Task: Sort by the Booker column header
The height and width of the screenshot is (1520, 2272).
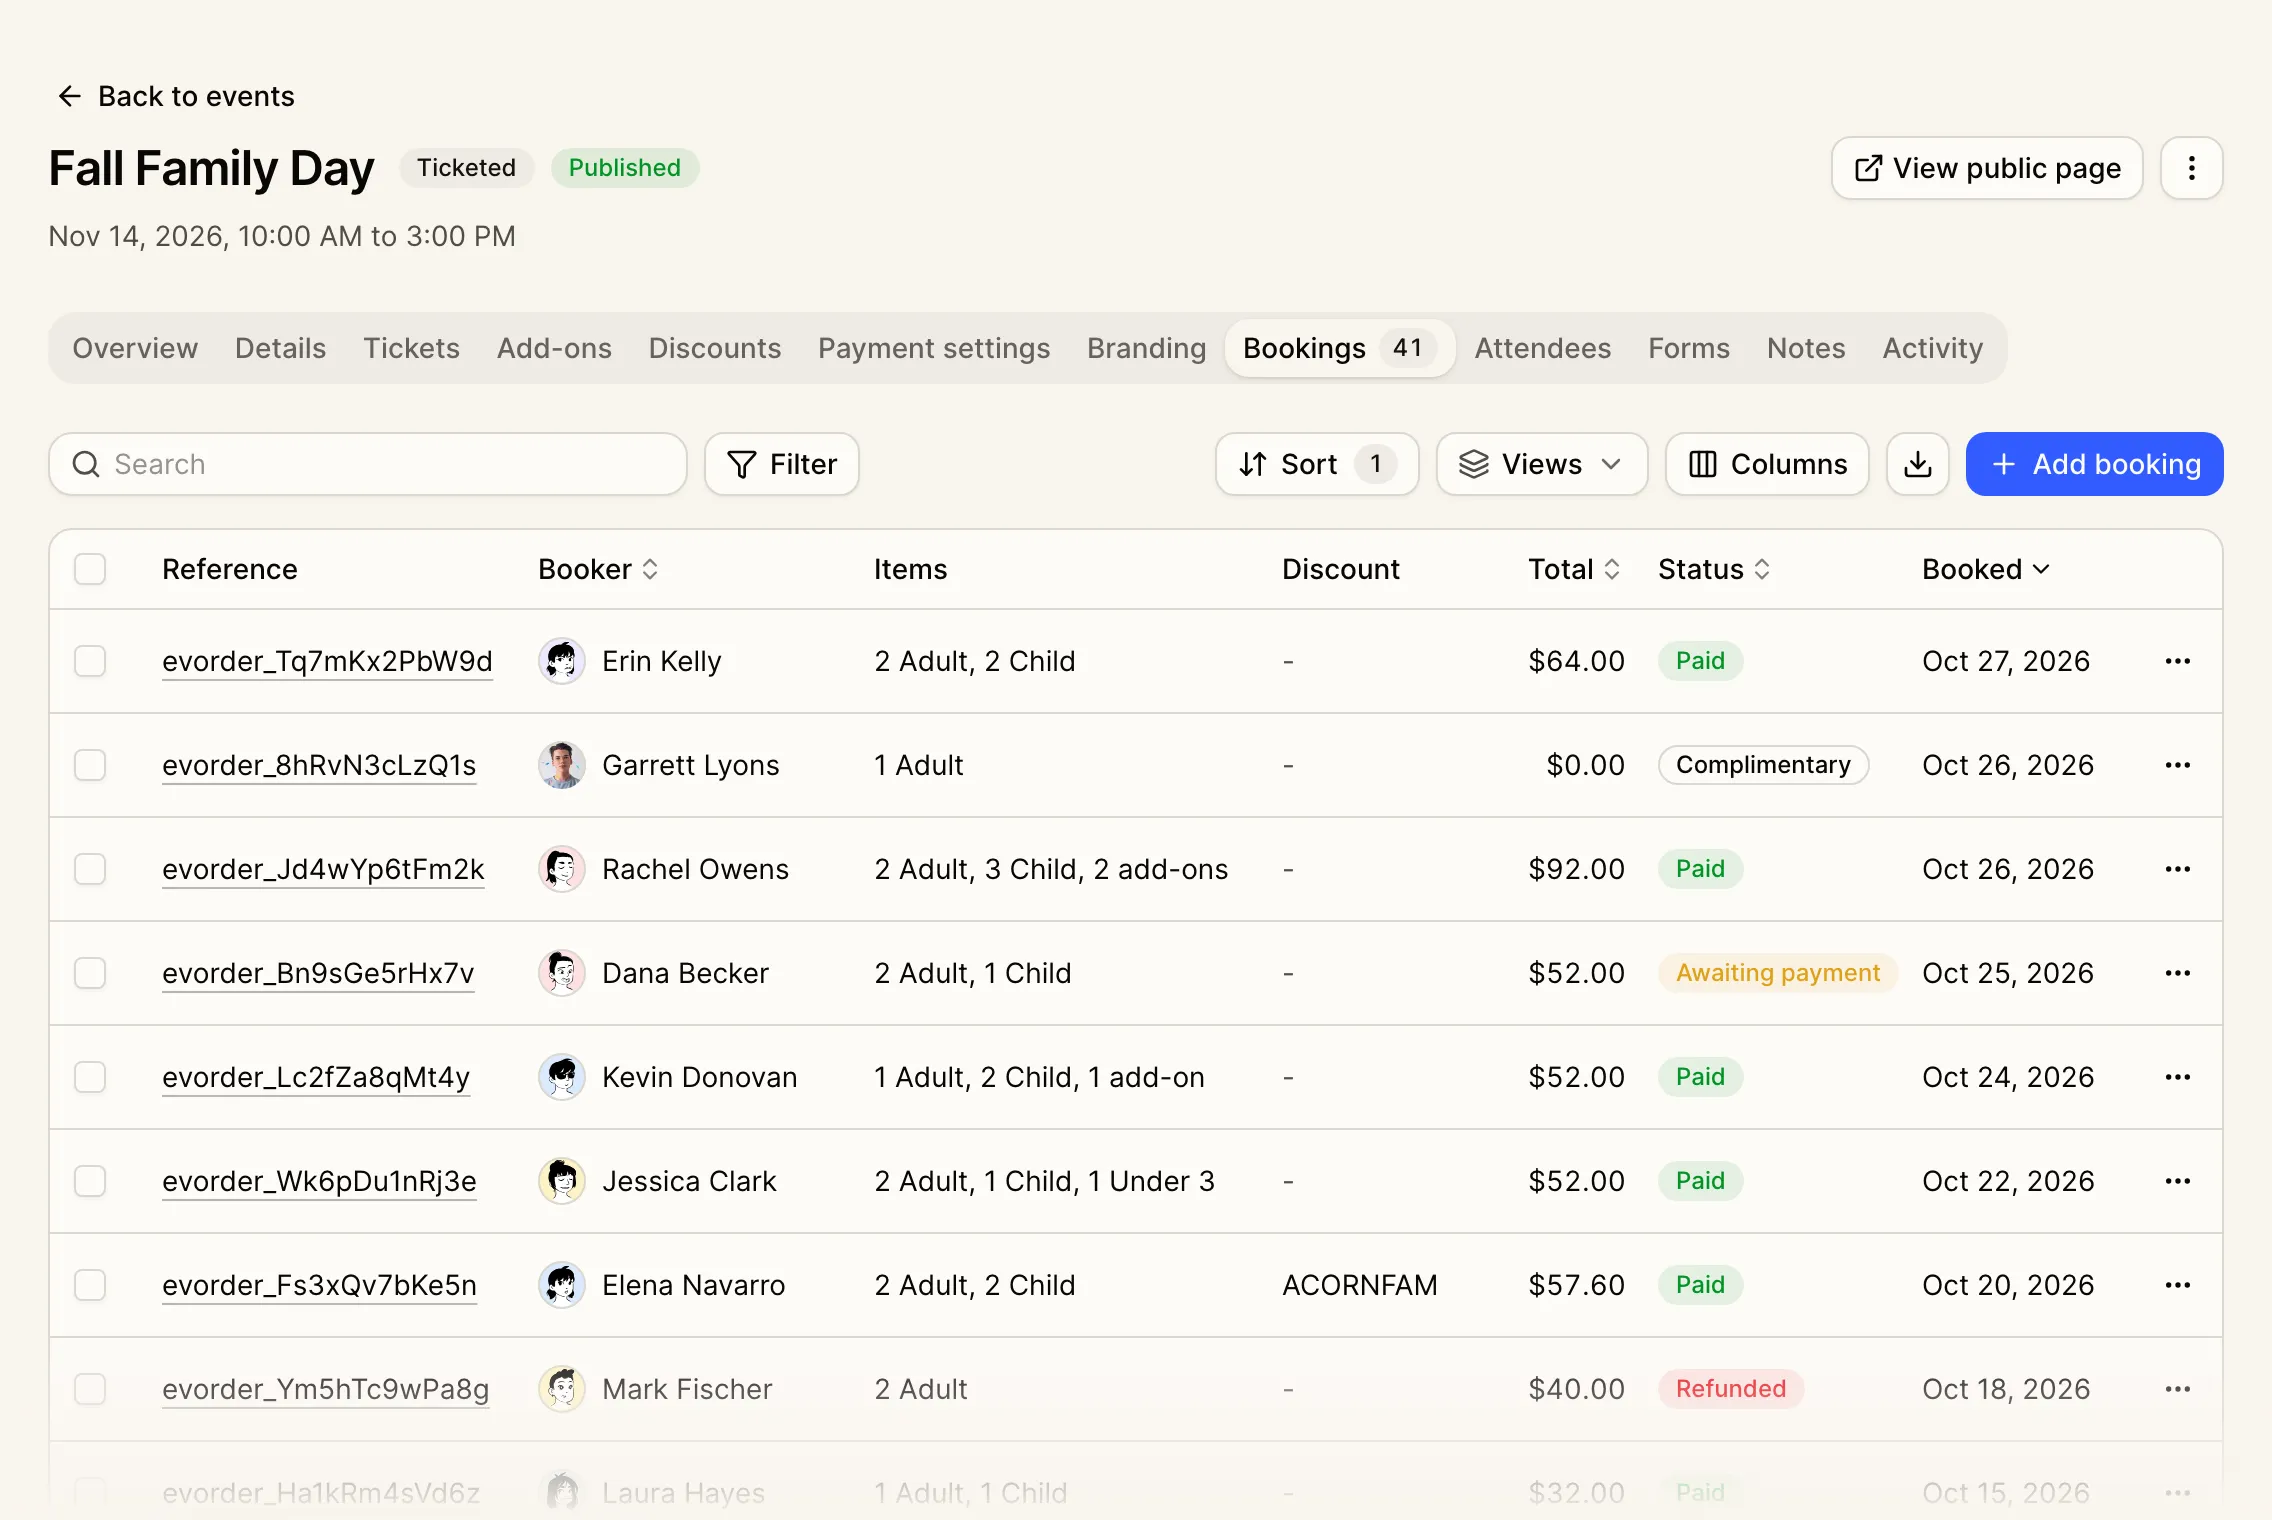Action: tap(598, 569)
